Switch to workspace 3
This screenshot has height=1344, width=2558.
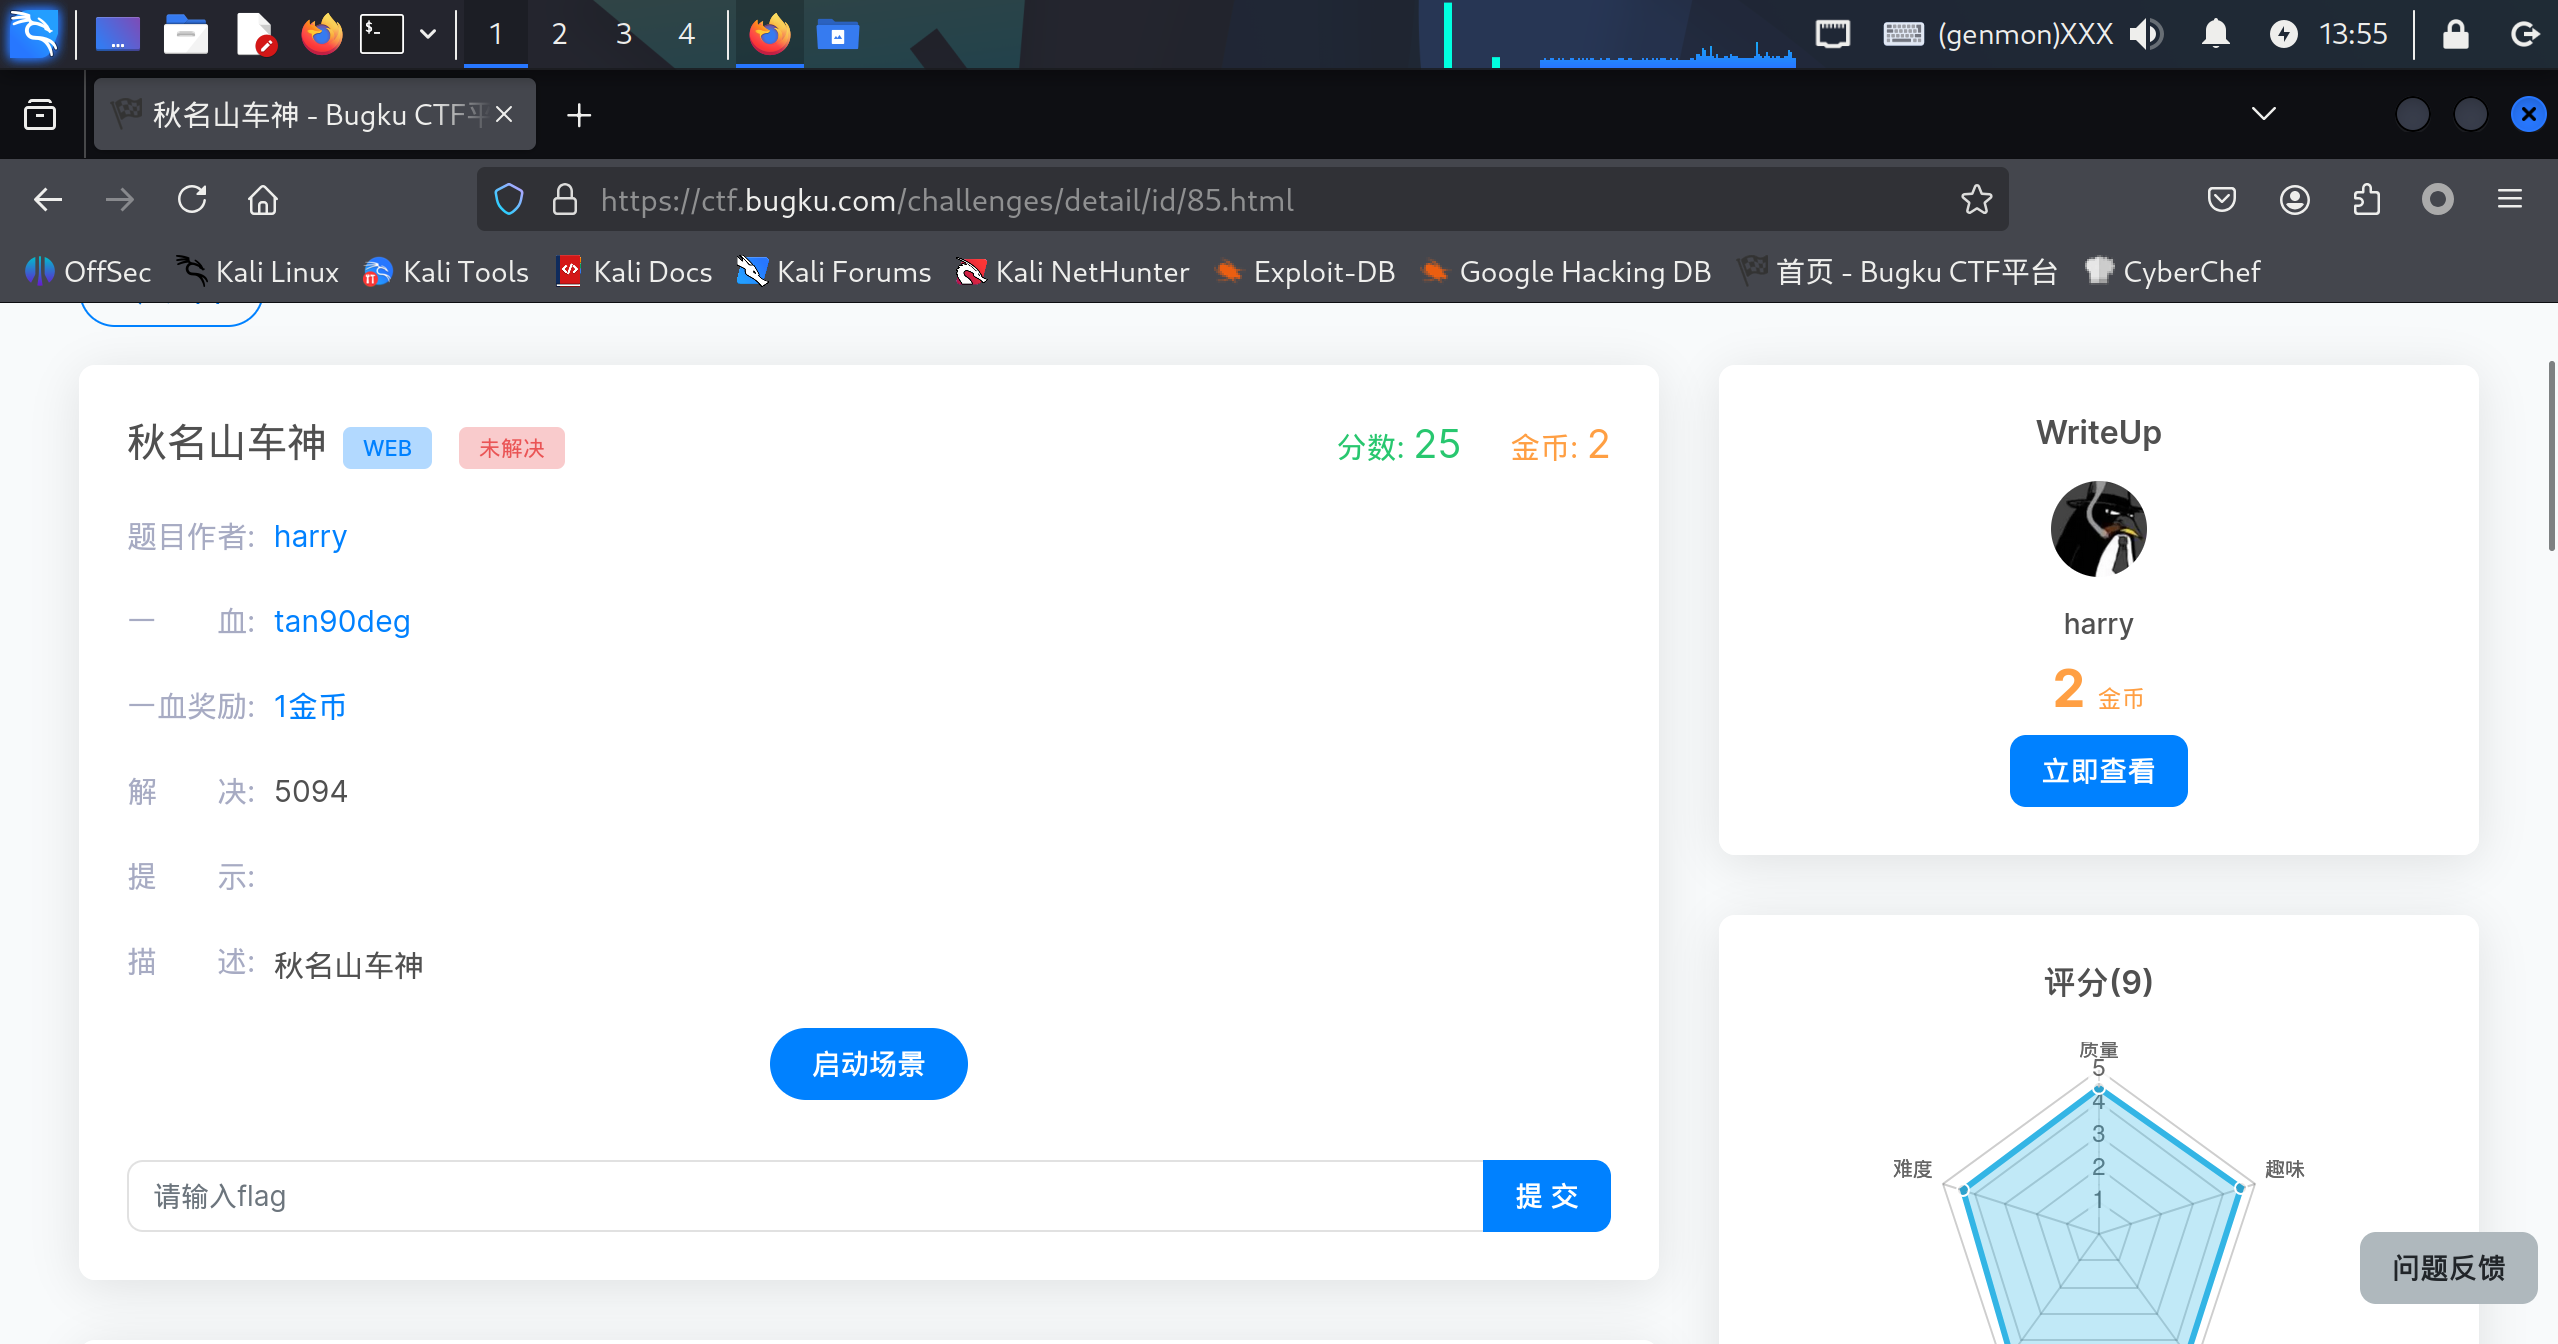(x=623, y=34)
